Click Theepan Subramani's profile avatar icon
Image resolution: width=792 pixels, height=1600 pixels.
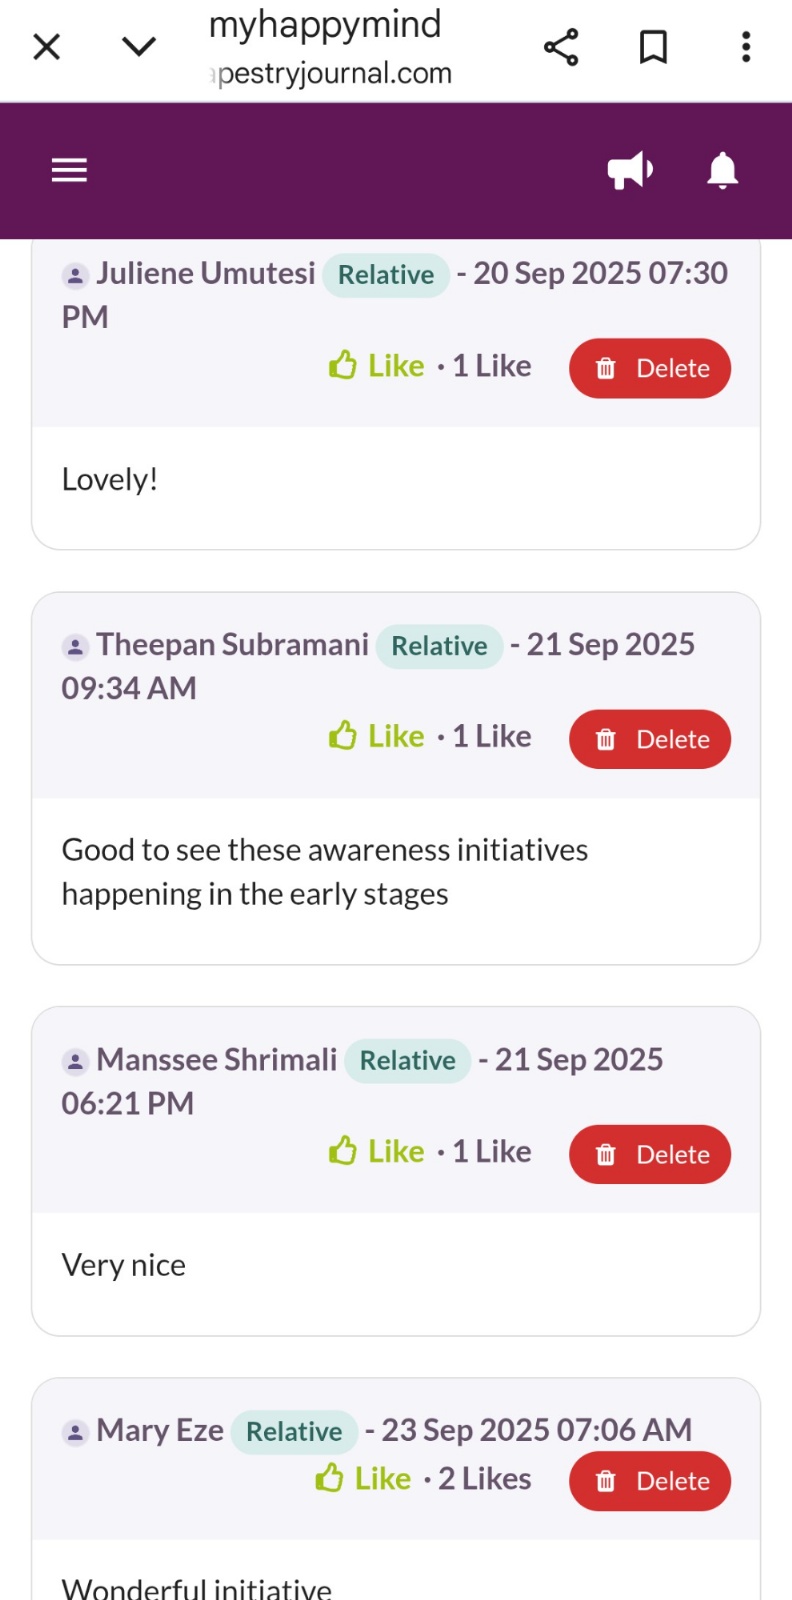[75, 647]
